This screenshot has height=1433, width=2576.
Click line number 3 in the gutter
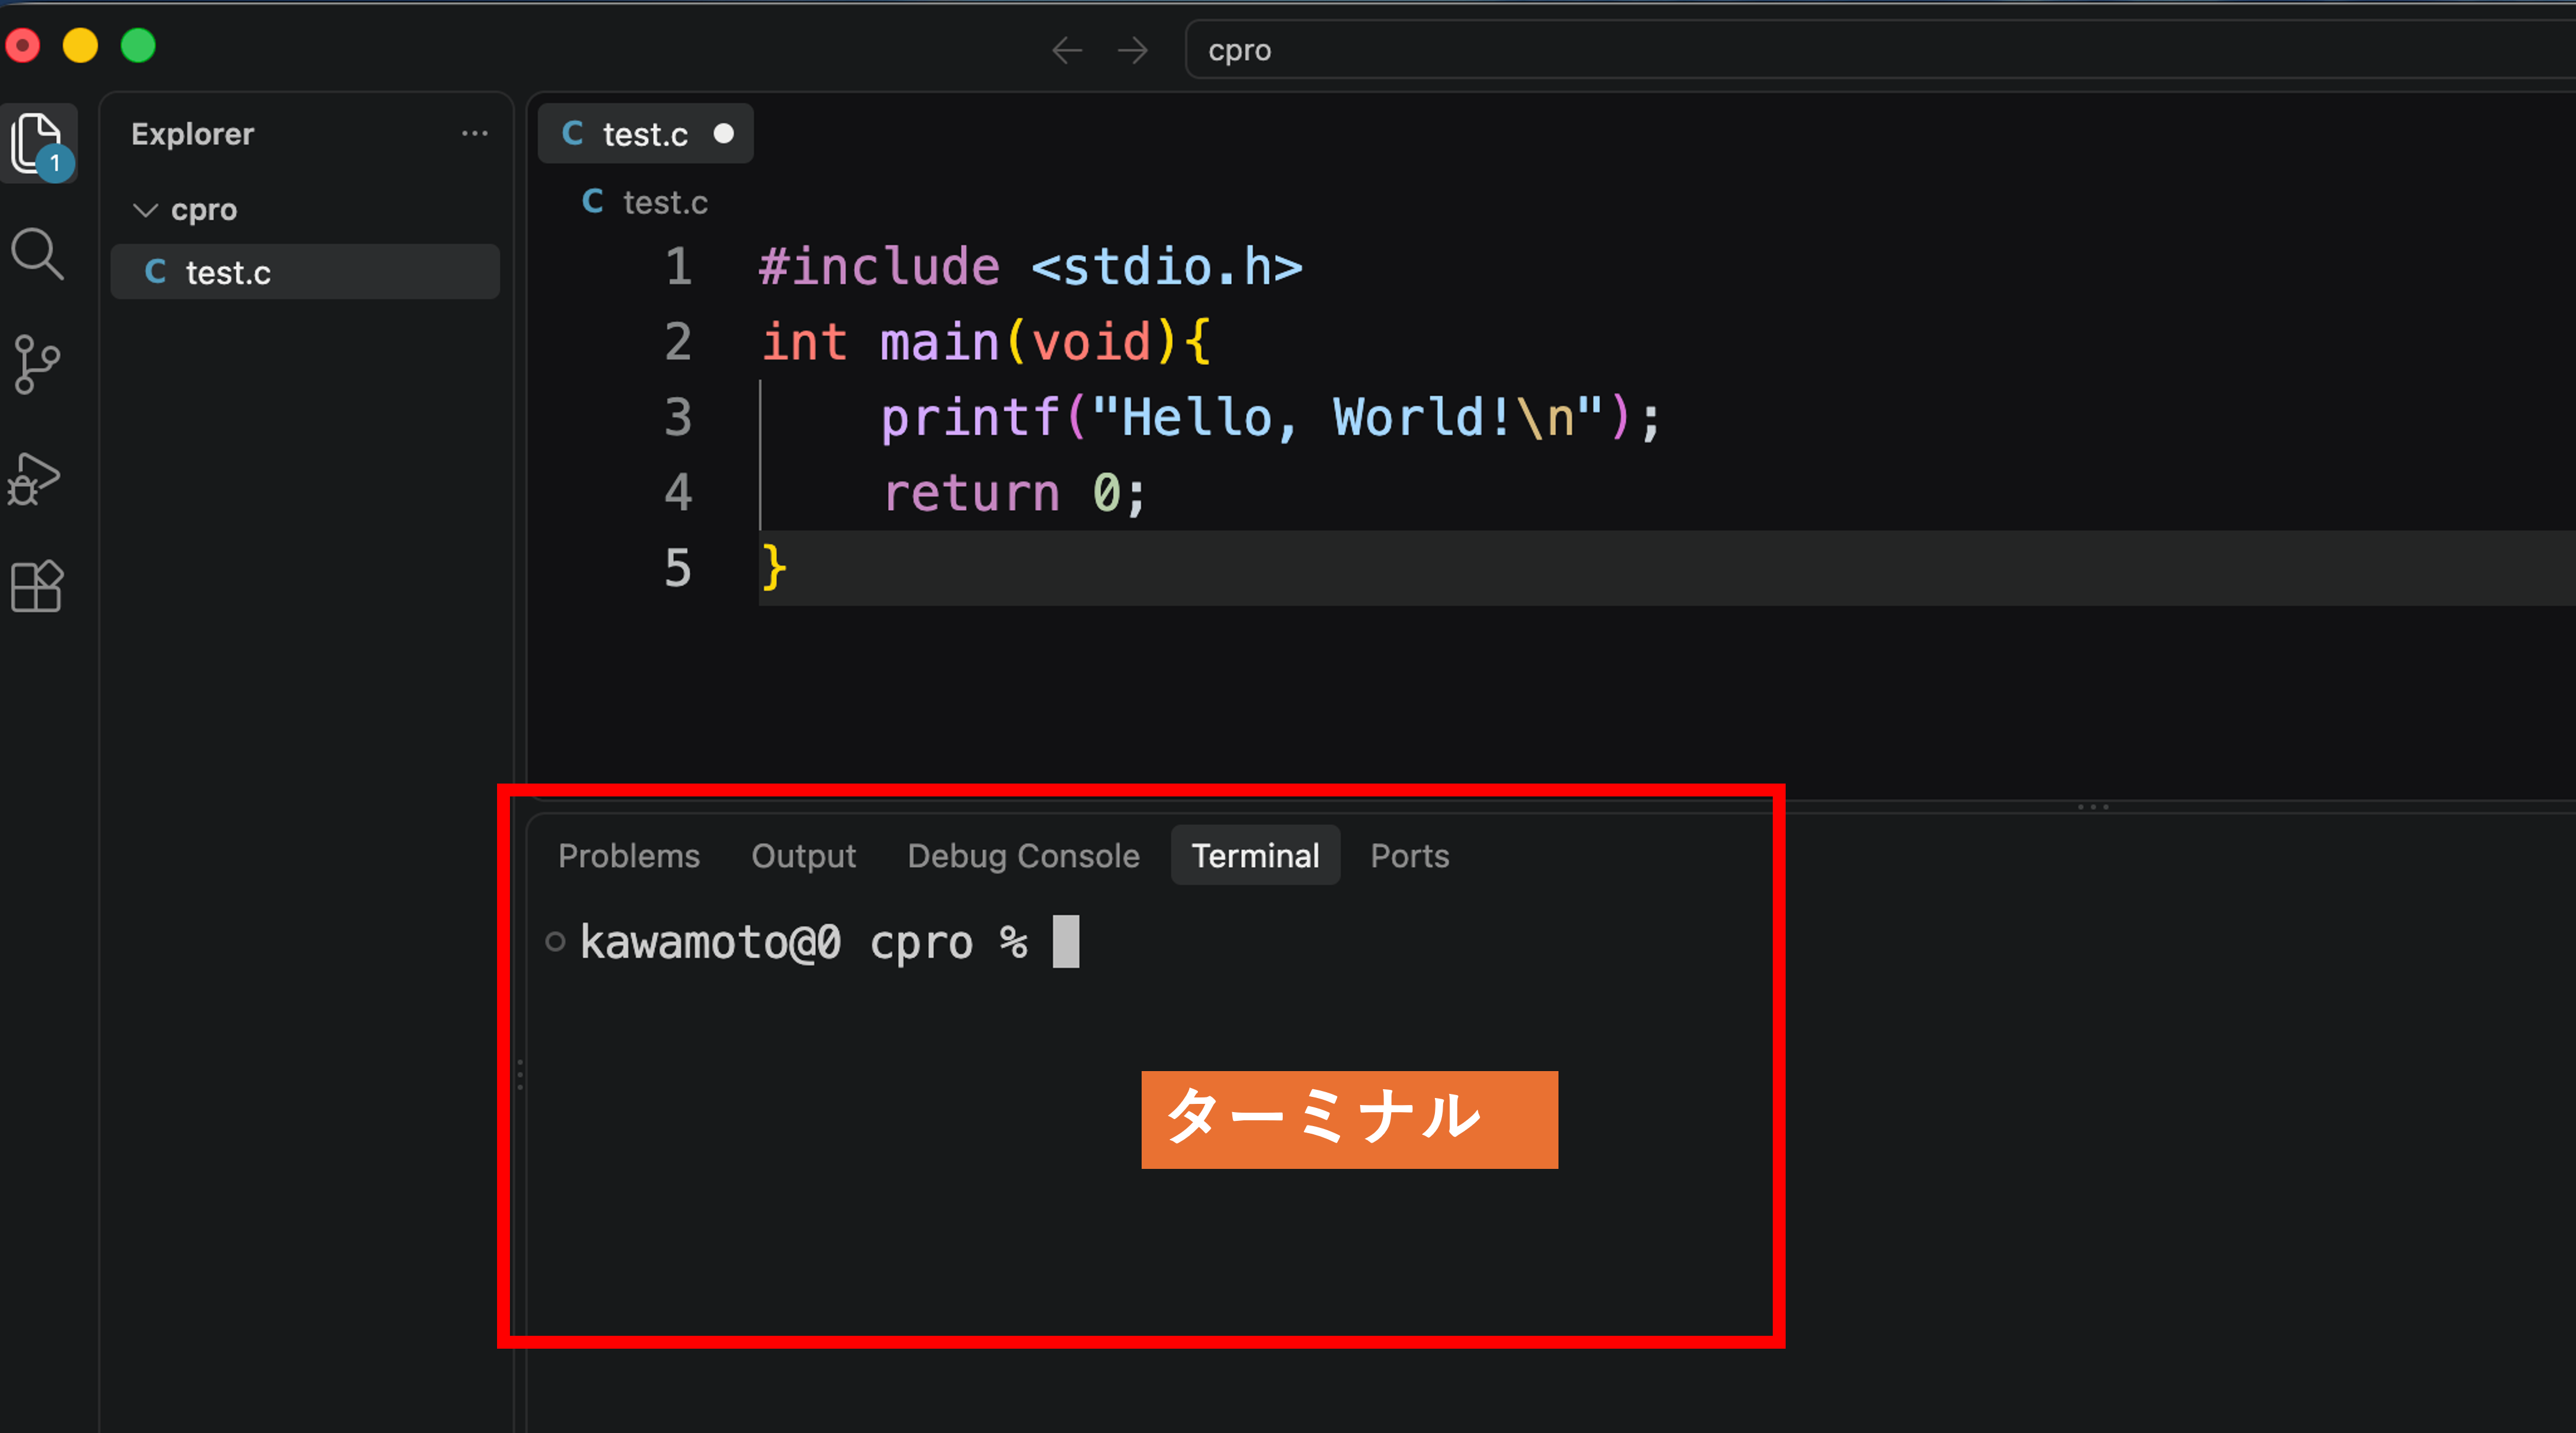[678, 417]
